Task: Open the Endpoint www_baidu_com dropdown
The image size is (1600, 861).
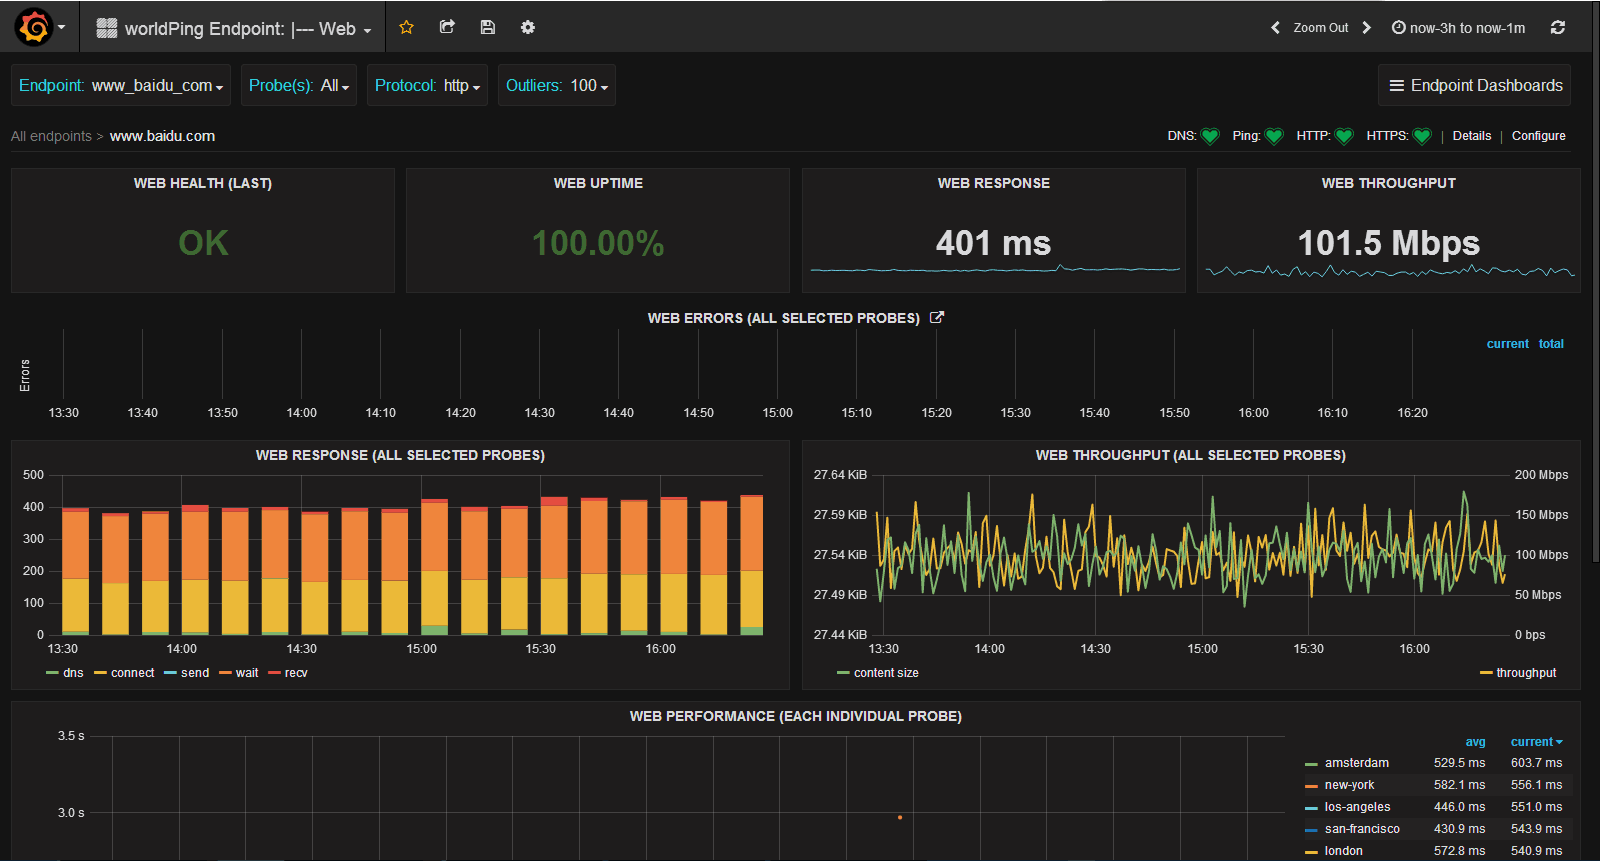Action: 121,86
